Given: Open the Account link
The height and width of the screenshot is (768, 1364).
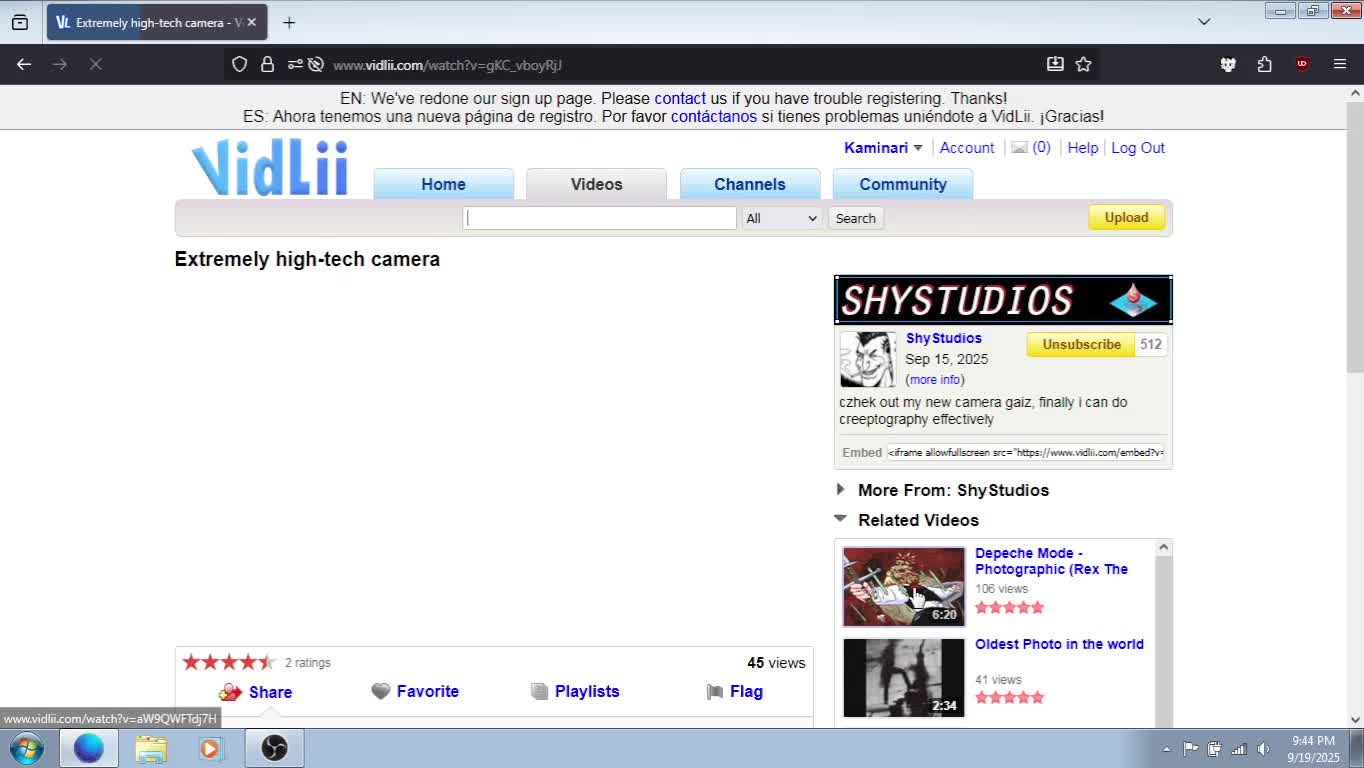Looking at the screenshot, I should click(x=967, y=148).
